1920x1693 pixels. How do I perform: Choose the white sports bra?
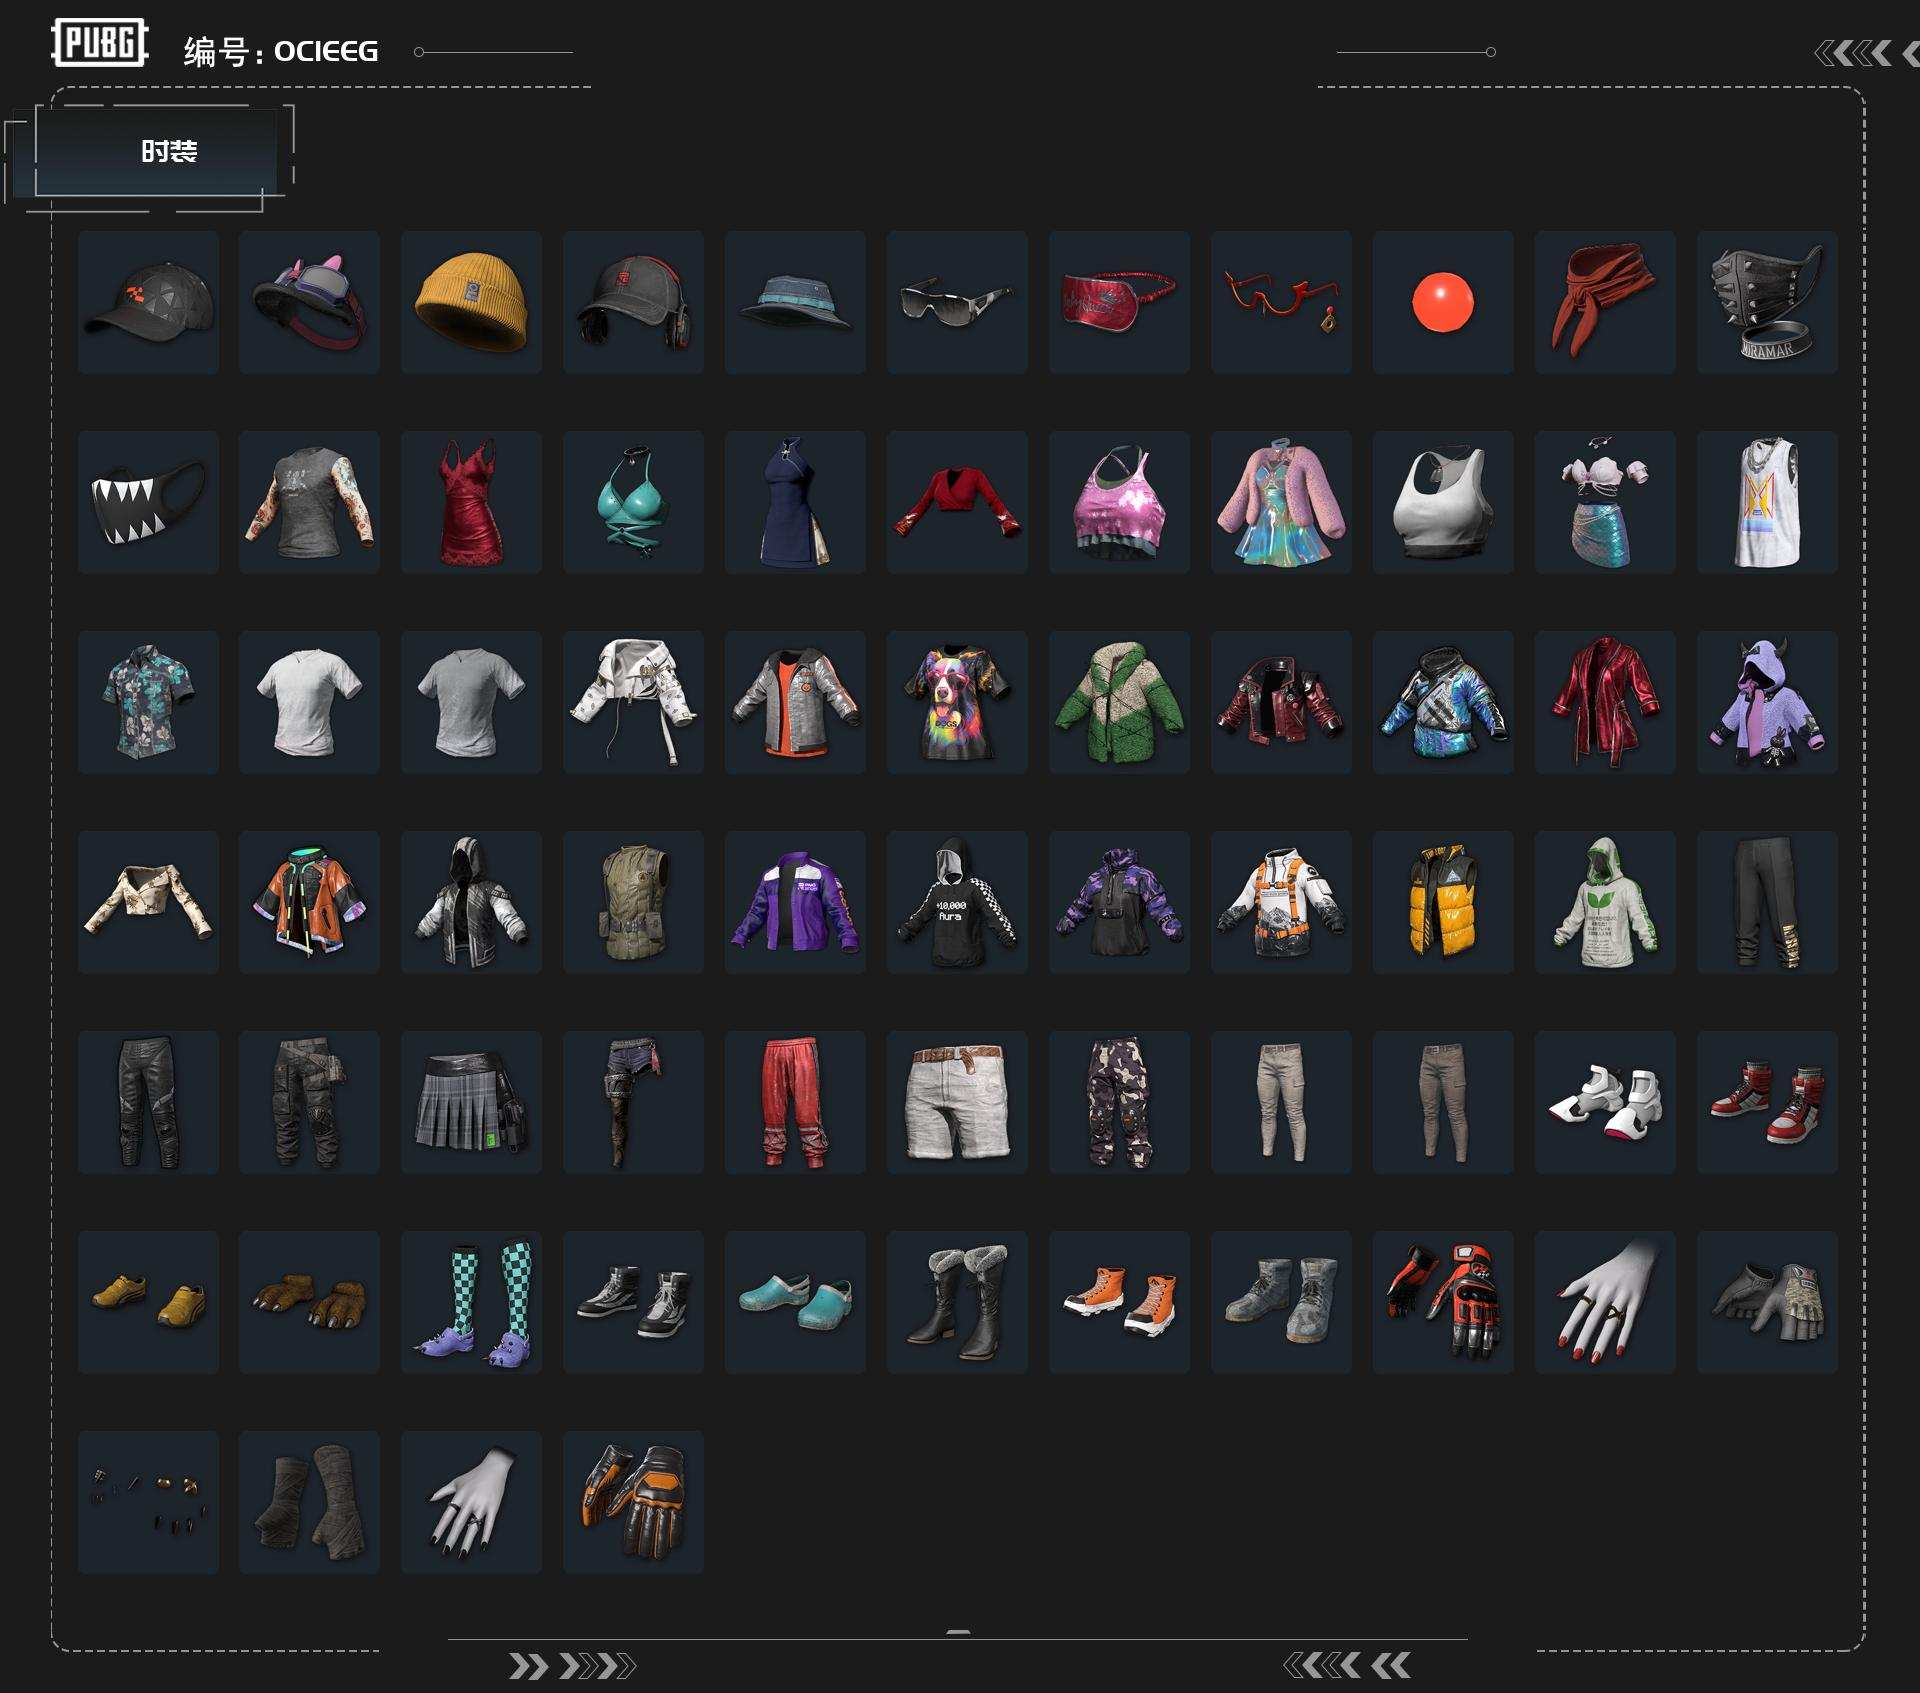click(1443, 502)
